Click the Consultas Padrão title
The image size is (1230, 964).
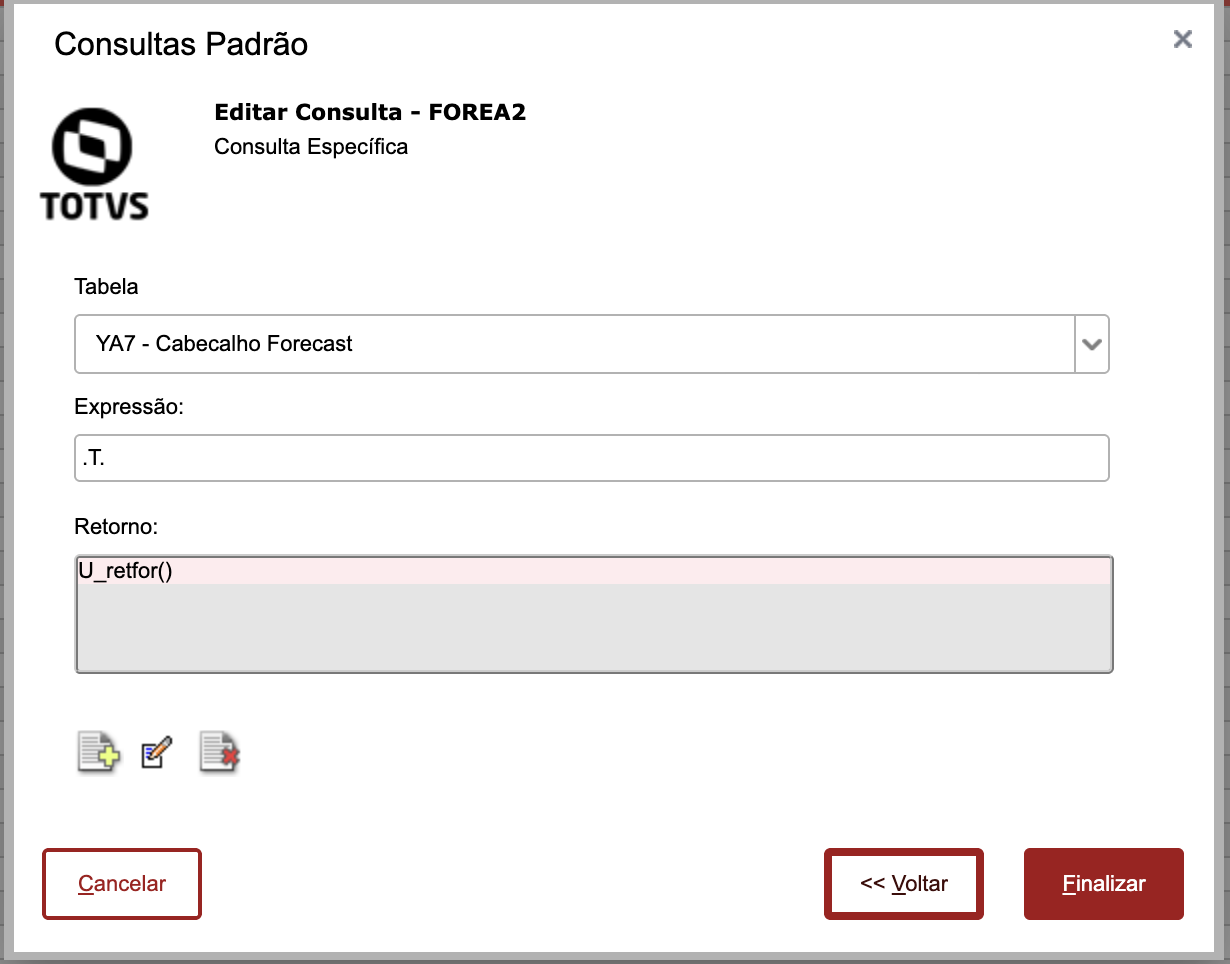[181, 44]
